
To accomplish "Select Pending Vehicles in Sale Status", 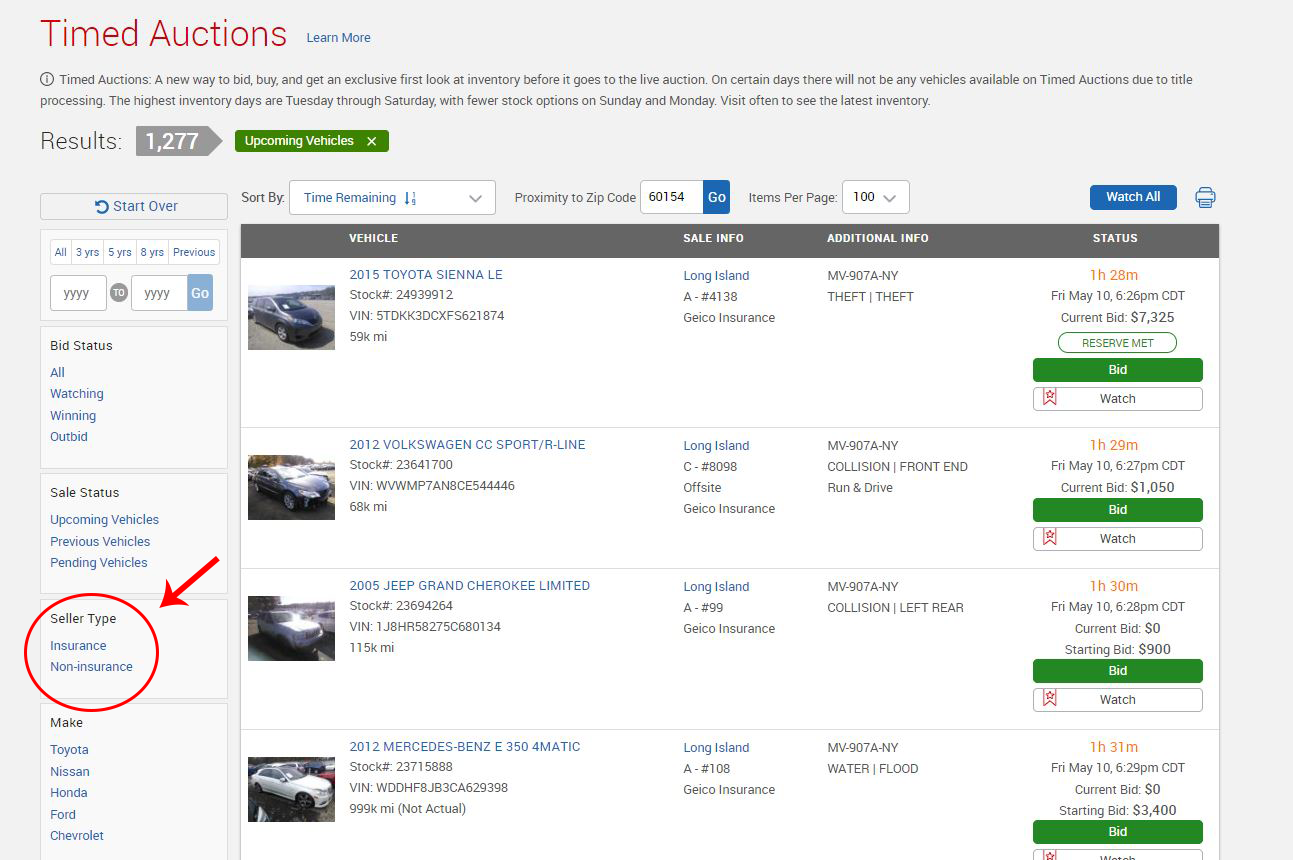I will click(98, 563).
